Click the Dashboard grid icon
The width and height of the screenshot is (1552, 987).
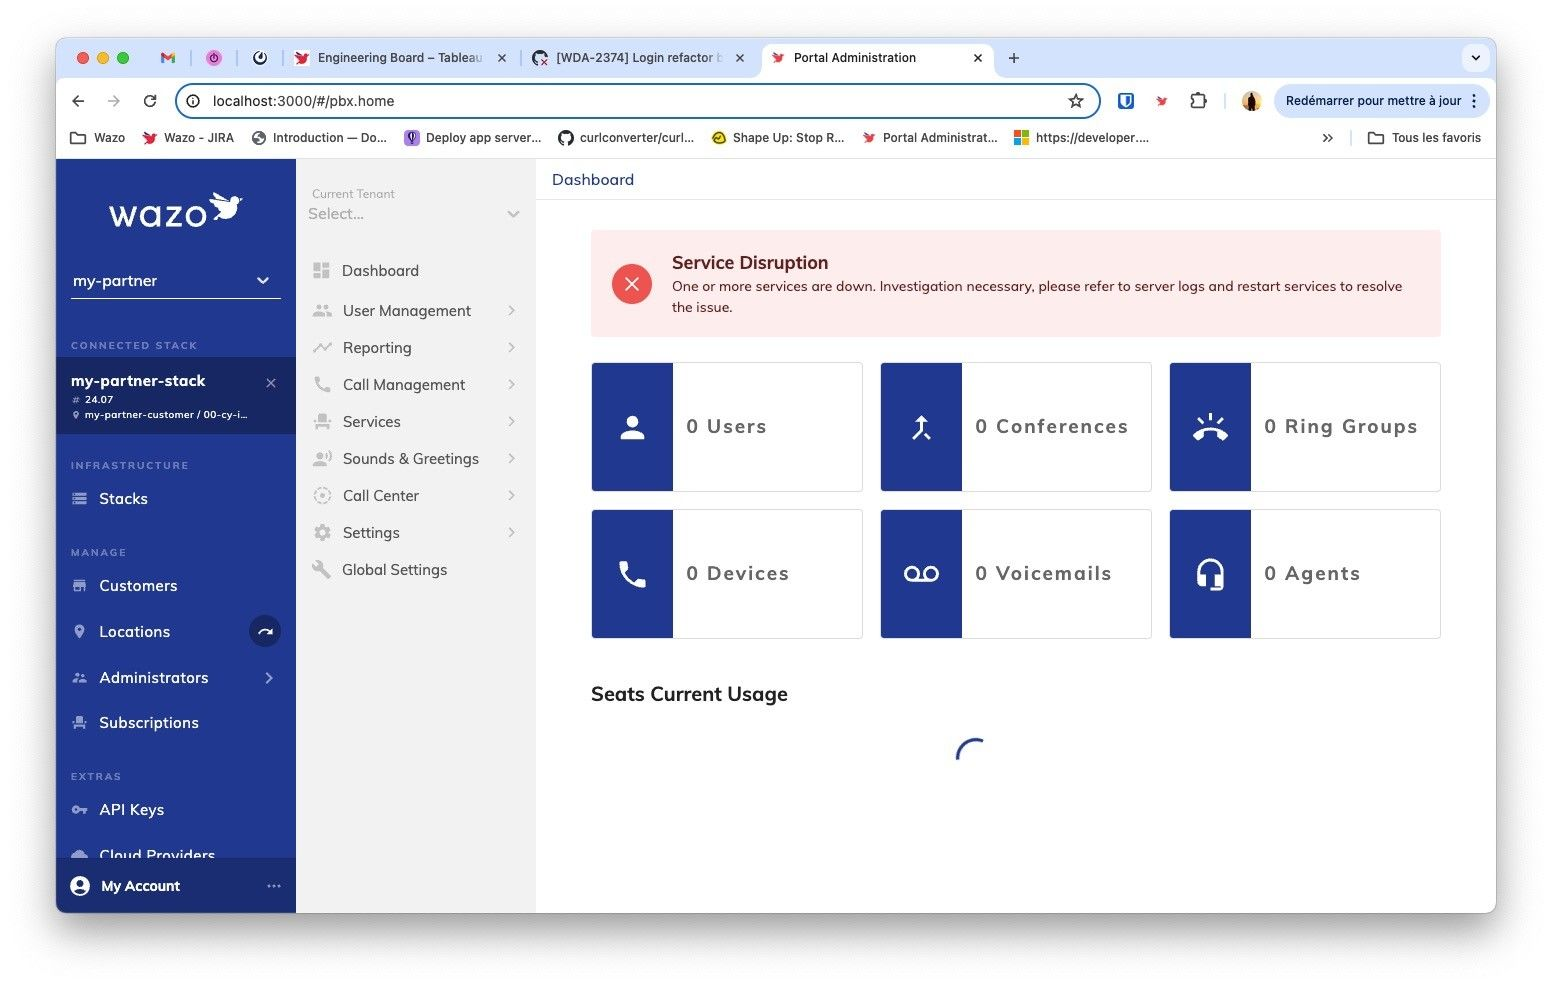coord(321,271)
